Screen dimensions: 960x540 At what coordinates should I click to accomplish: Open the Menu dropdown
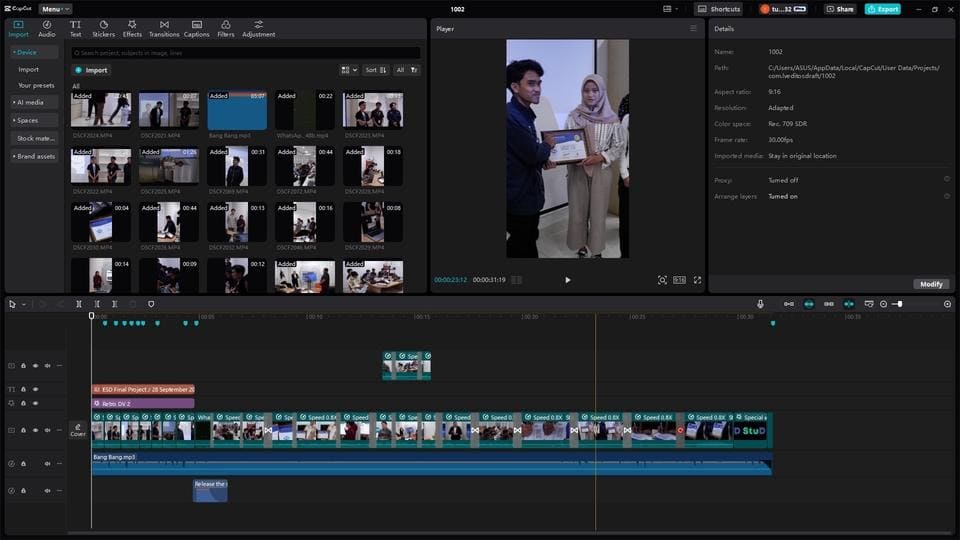[x=54, y=9]
